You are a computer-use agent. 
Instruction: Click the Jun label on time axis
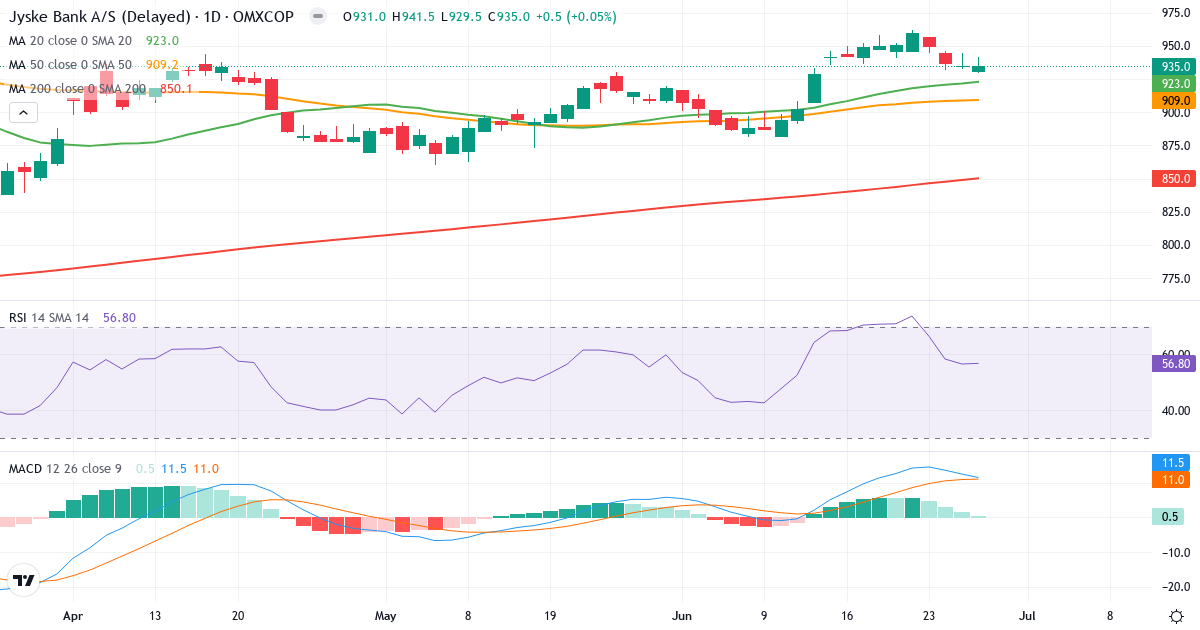click(681, 616)
